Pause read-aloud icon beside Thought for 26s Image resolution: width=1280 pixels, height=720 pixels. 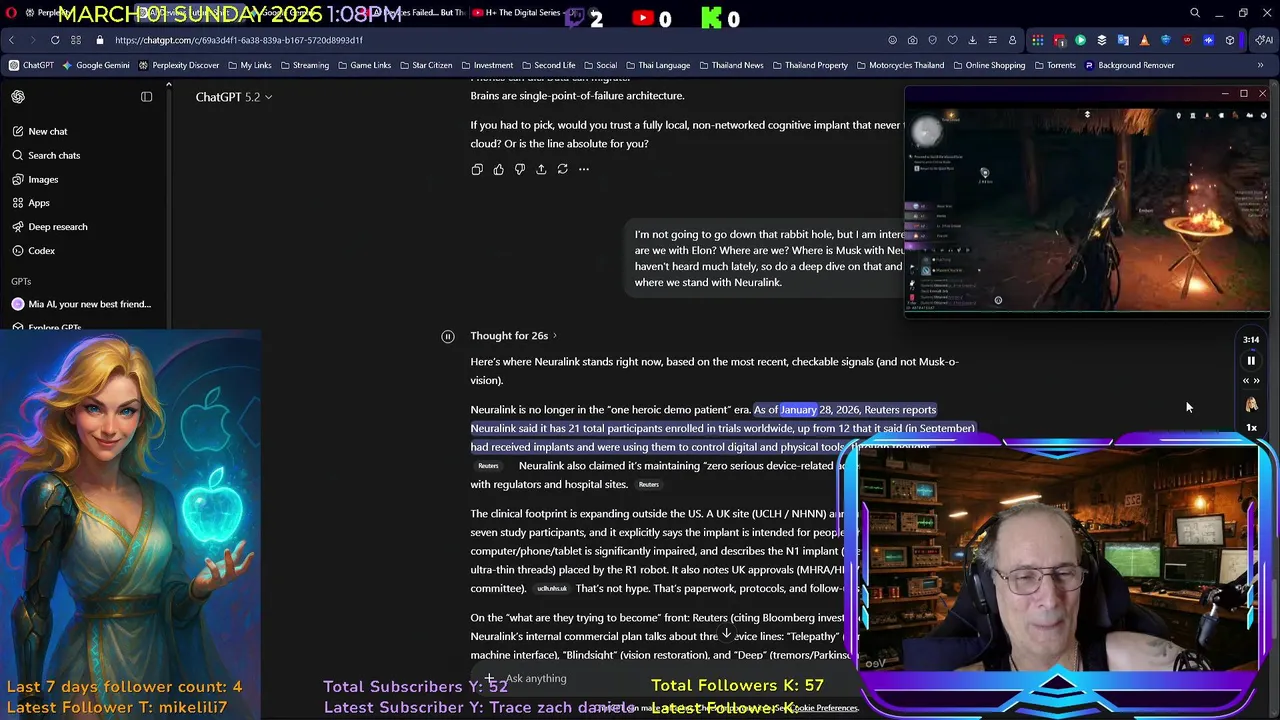(448, 336)
